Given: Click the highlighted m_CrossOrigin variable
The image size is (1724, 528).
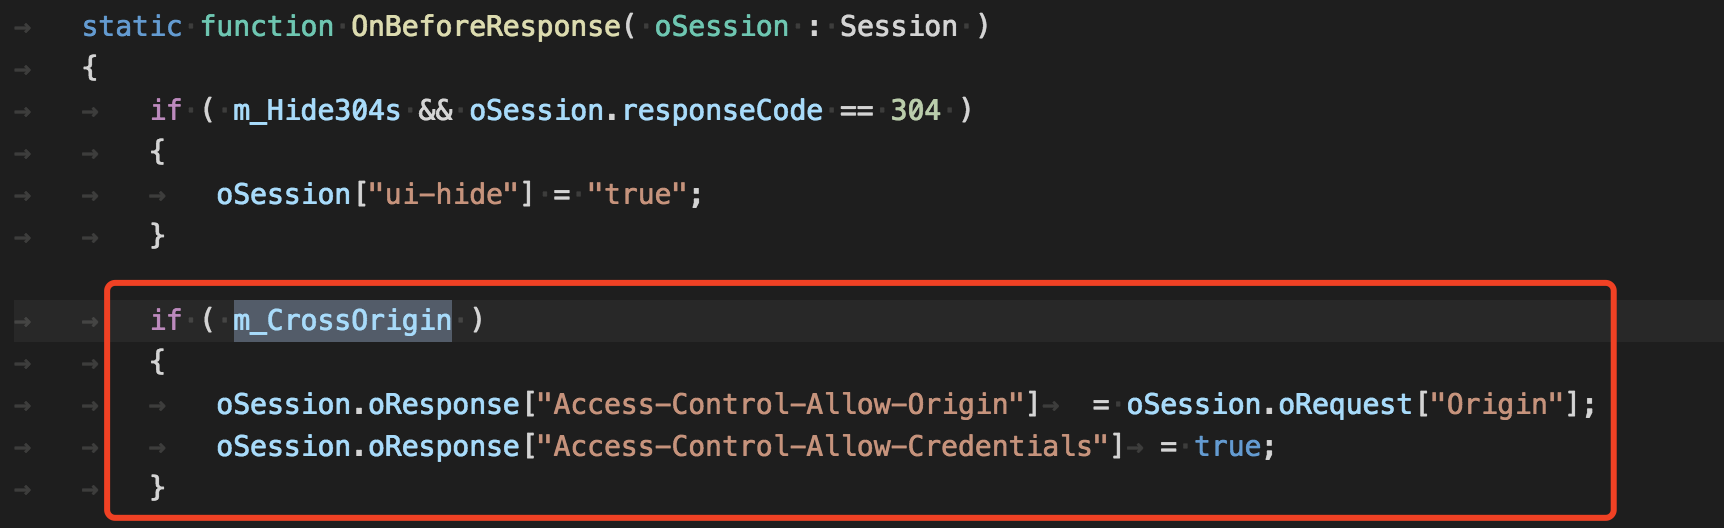Looking at the screenshot, I should click(x=342, y=320).
